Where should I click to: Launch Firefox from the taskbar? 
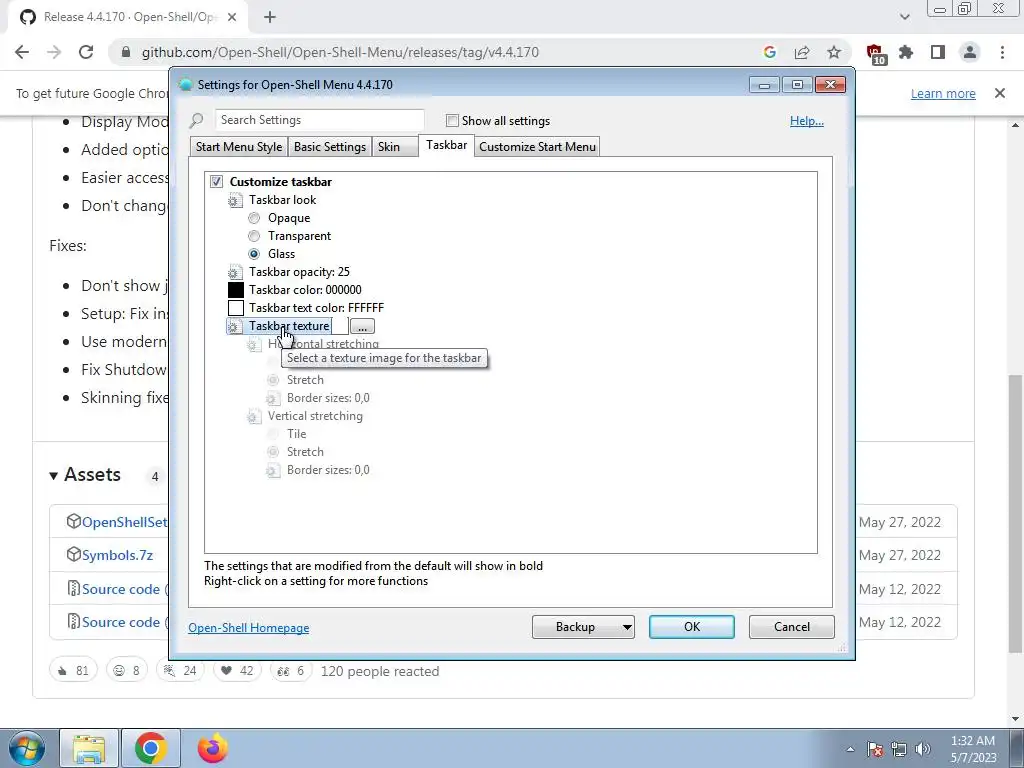pos(213,748)
